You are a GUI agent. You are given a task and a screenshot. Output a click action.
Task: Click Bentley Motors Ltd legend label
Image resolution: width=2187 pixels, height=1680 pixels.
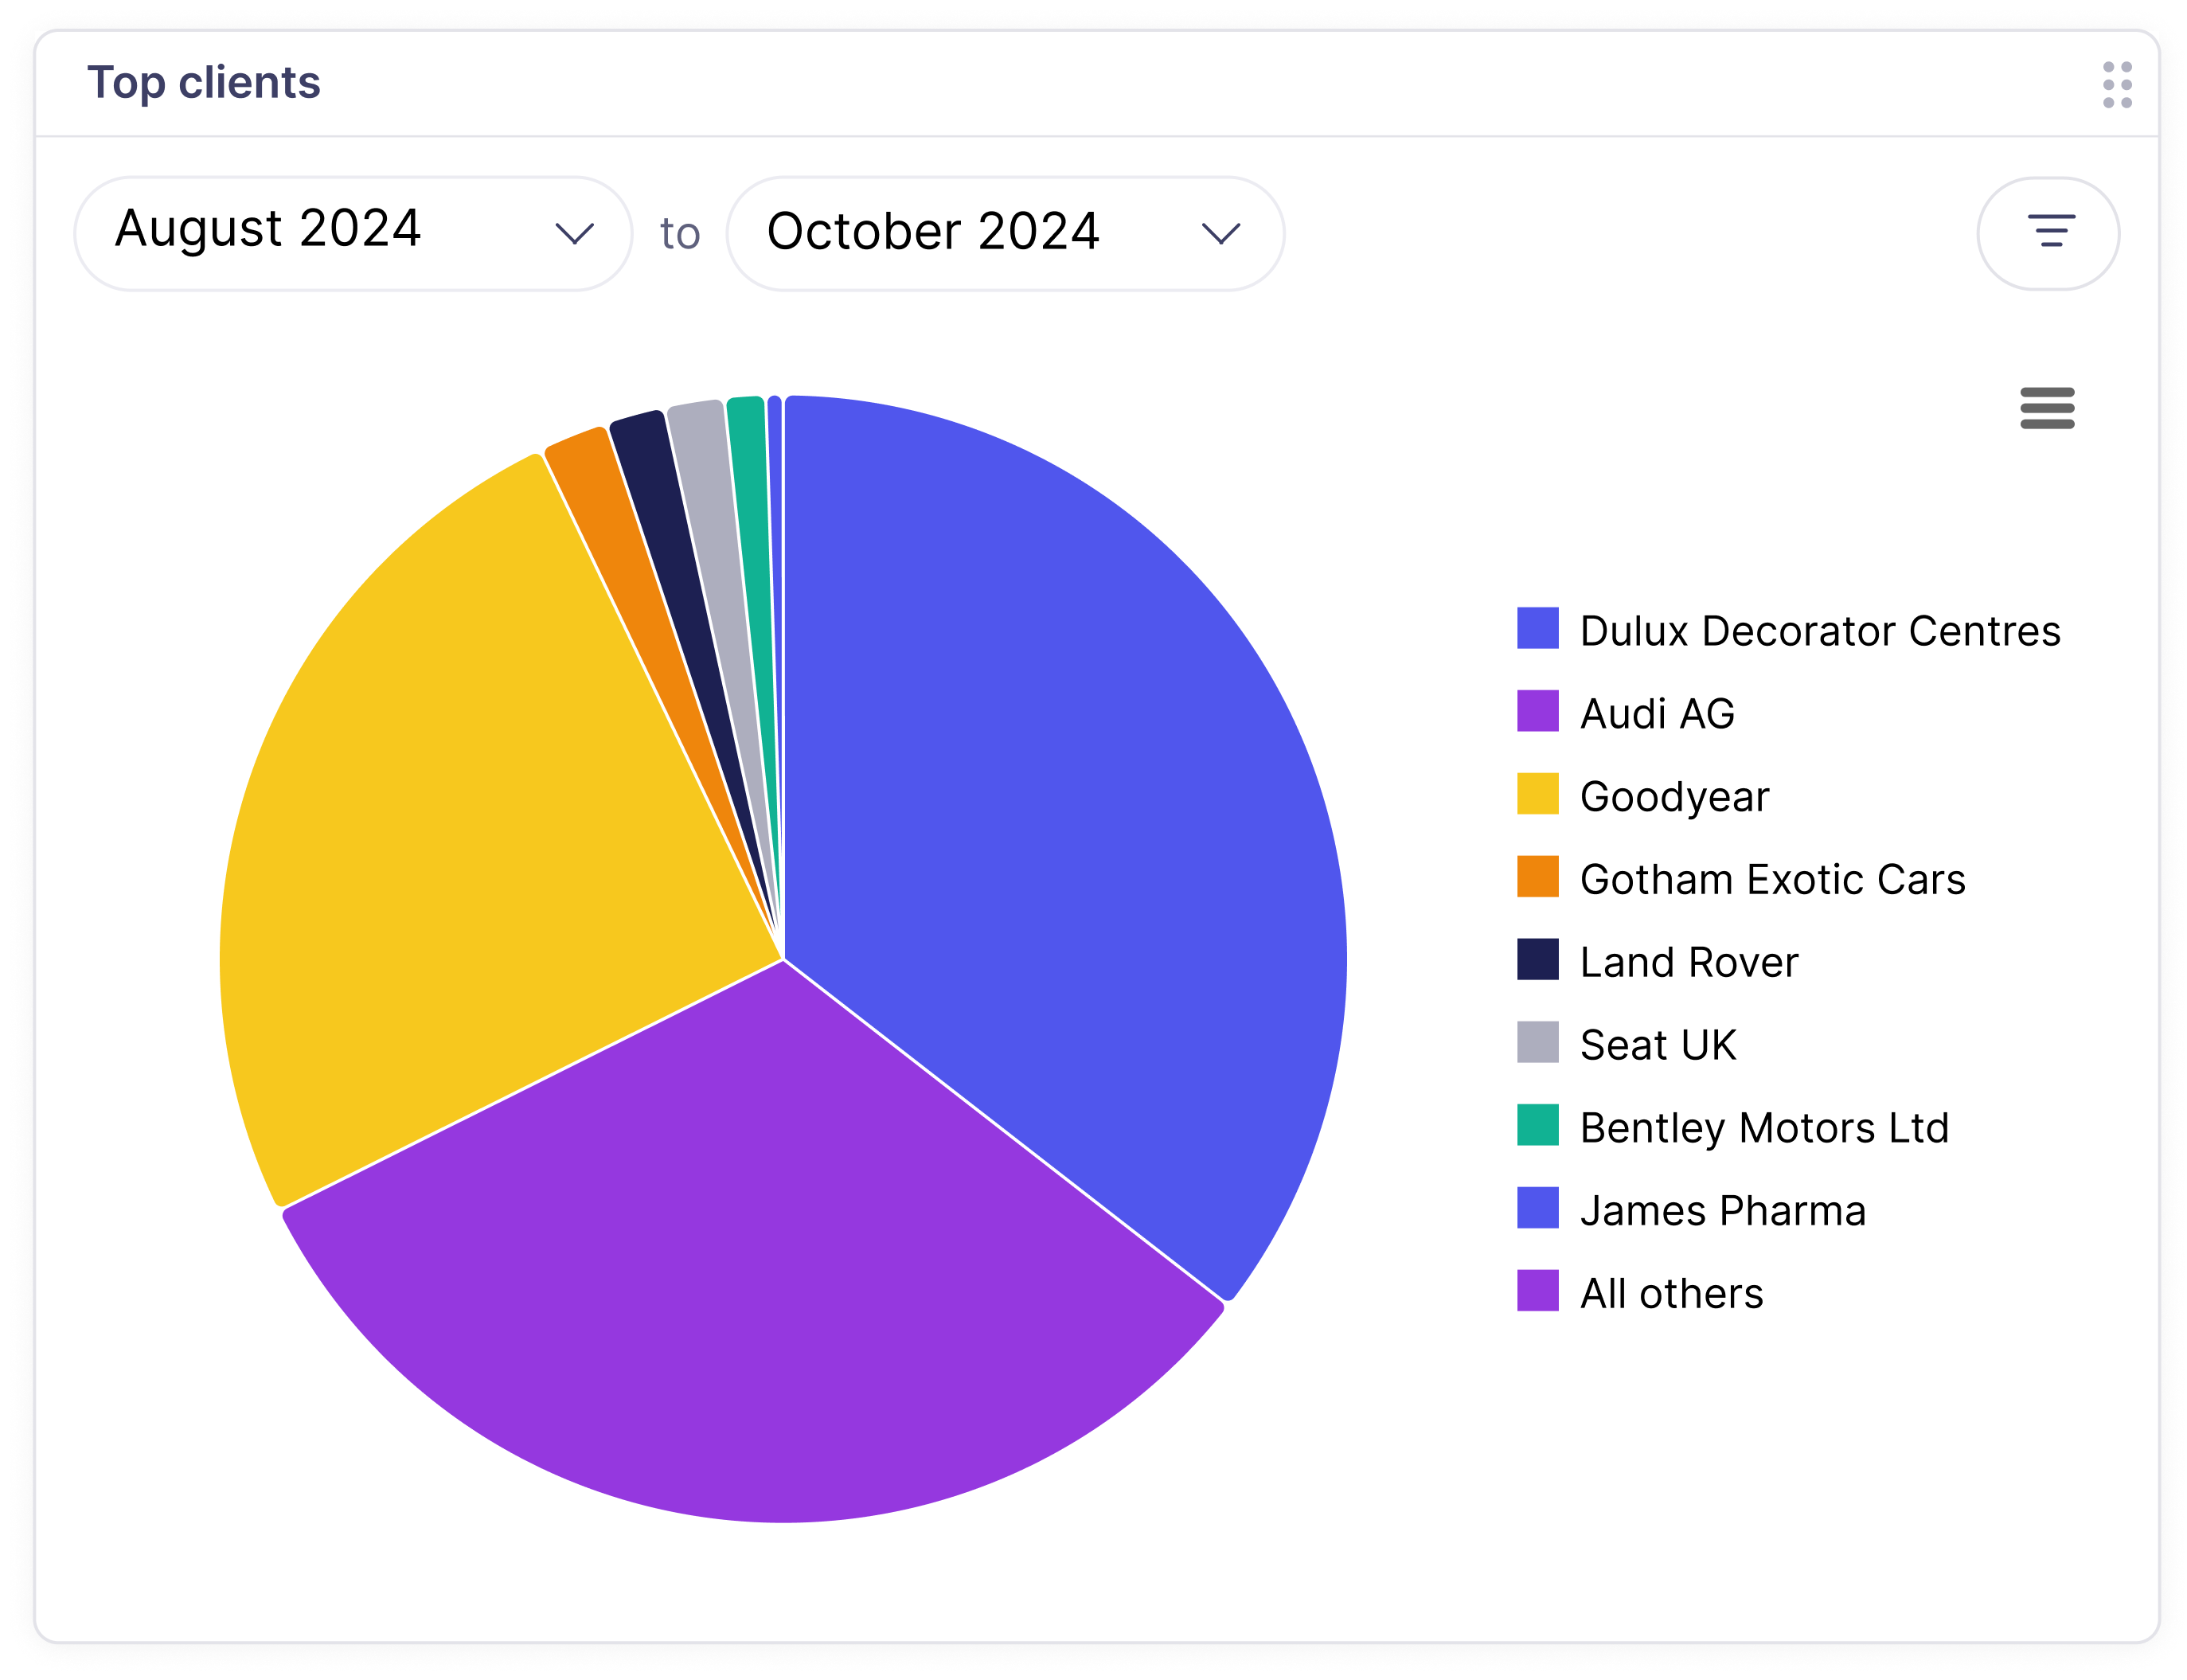1764,1128
